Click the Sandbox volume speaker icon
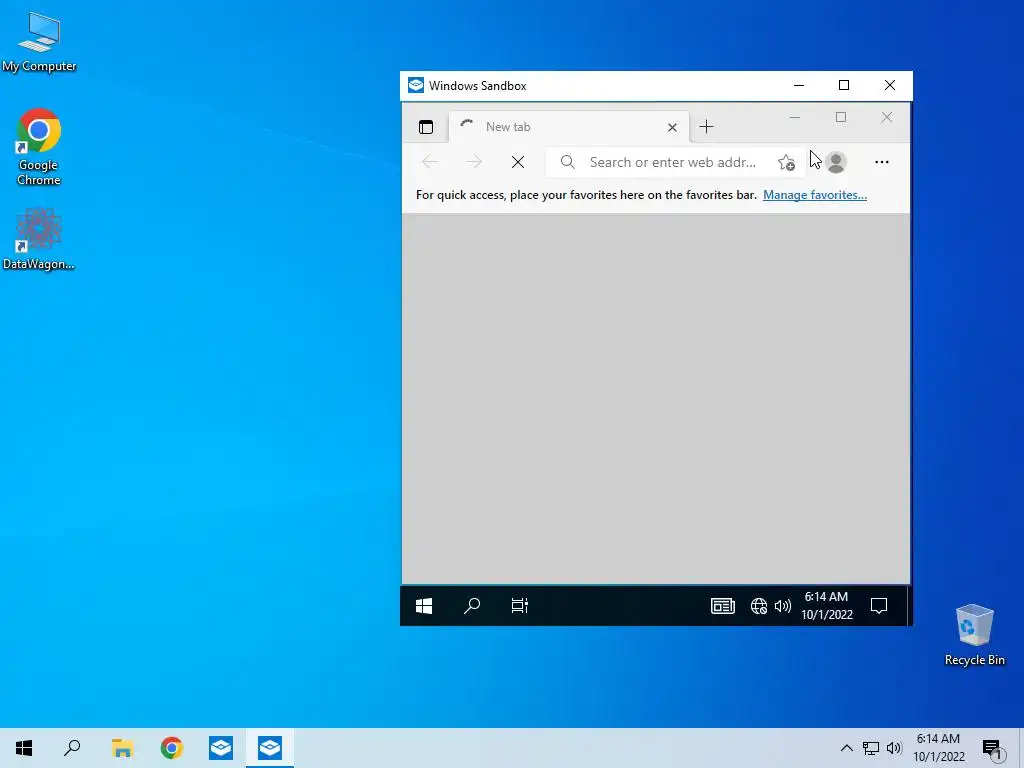 point(782,606)
